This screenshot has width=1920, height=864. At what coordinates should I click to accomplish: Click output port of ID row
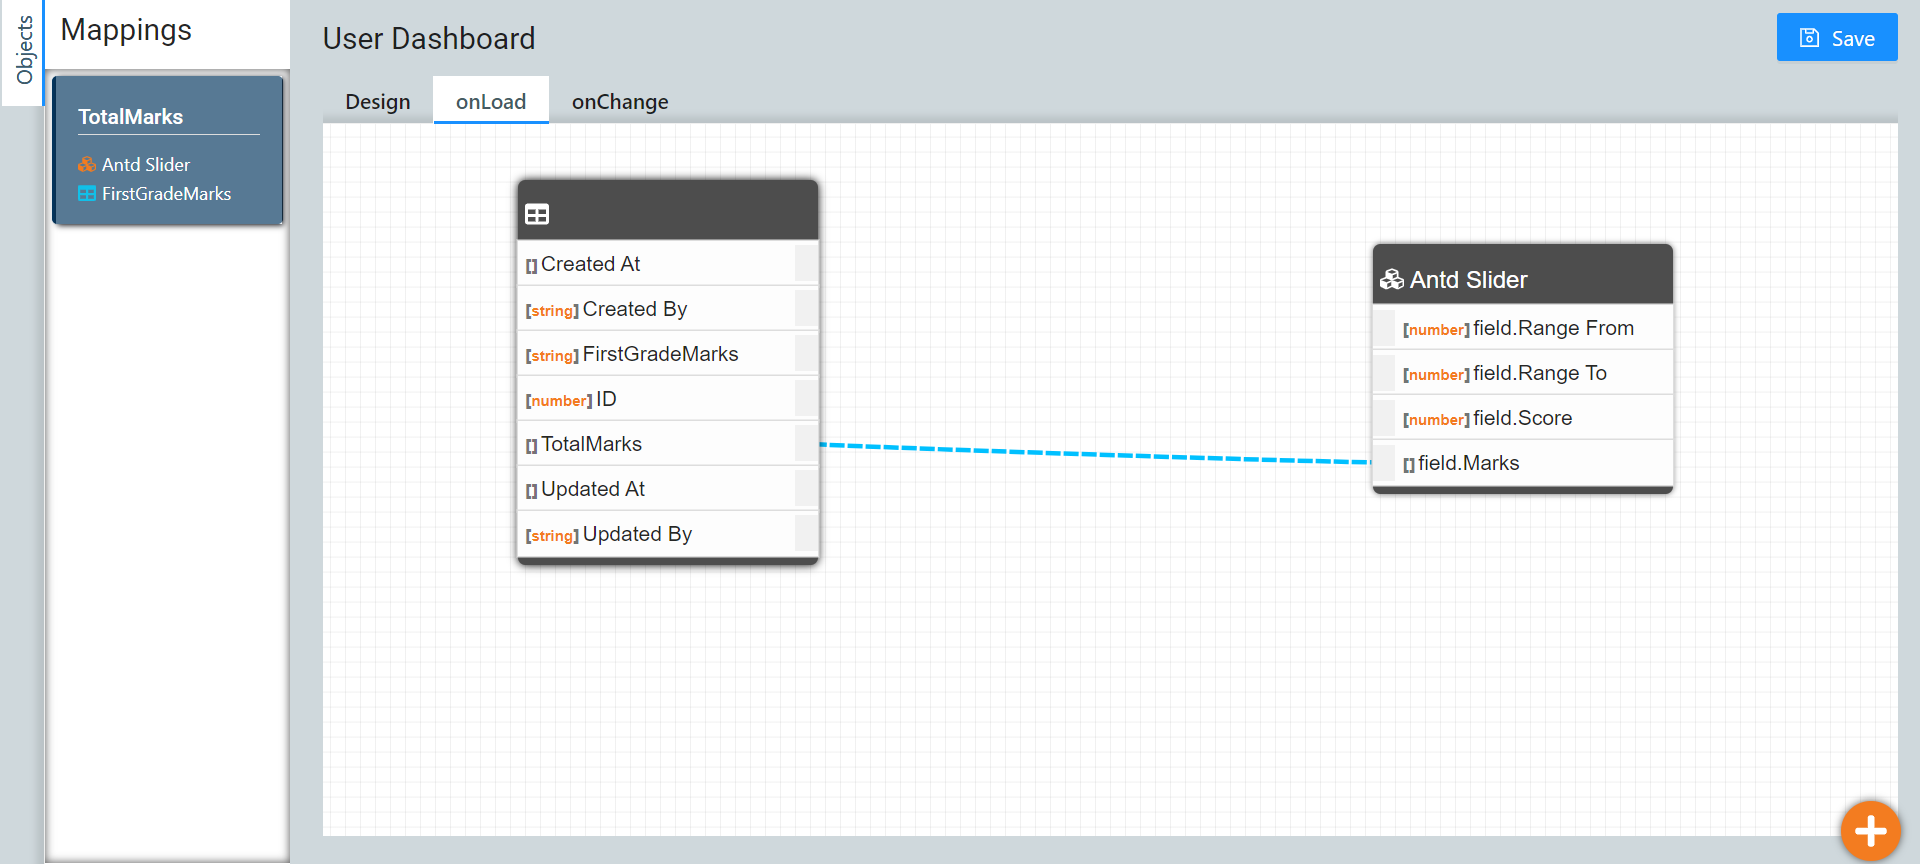click(806, 398)
